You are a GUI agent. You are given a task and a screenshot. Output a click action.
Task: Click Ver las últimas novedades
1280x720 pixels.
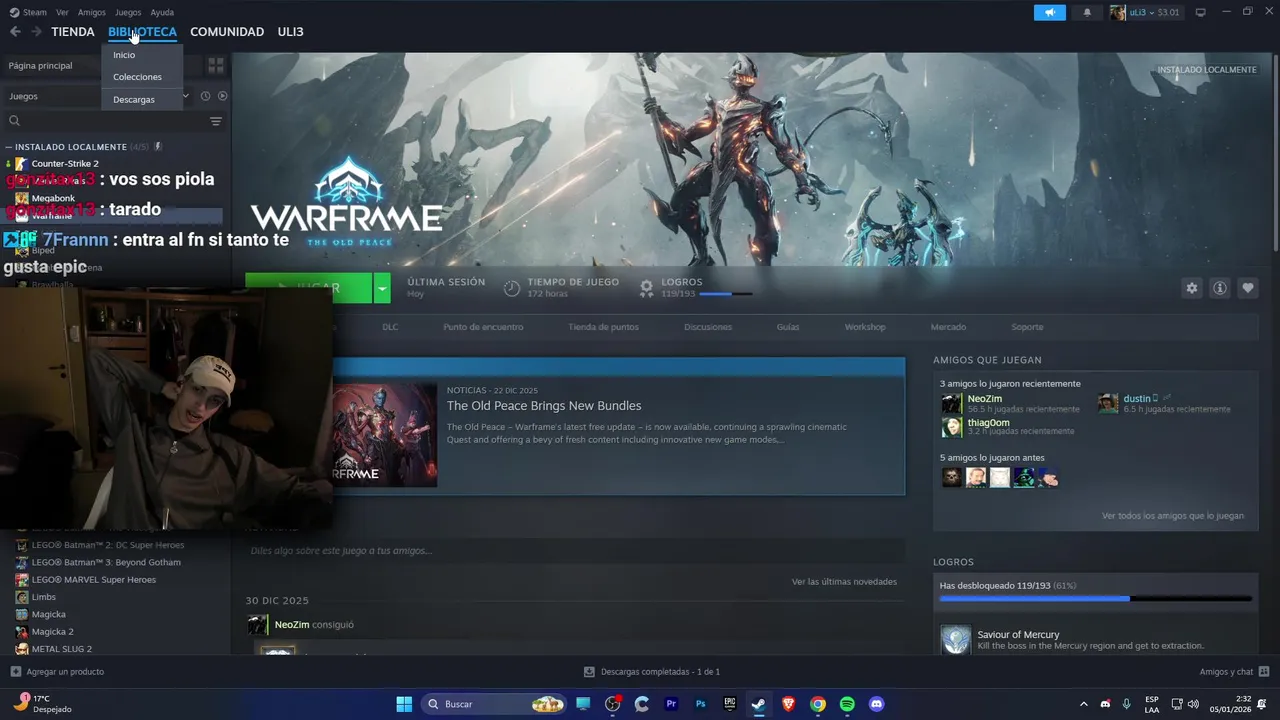[x=844, y=582]
